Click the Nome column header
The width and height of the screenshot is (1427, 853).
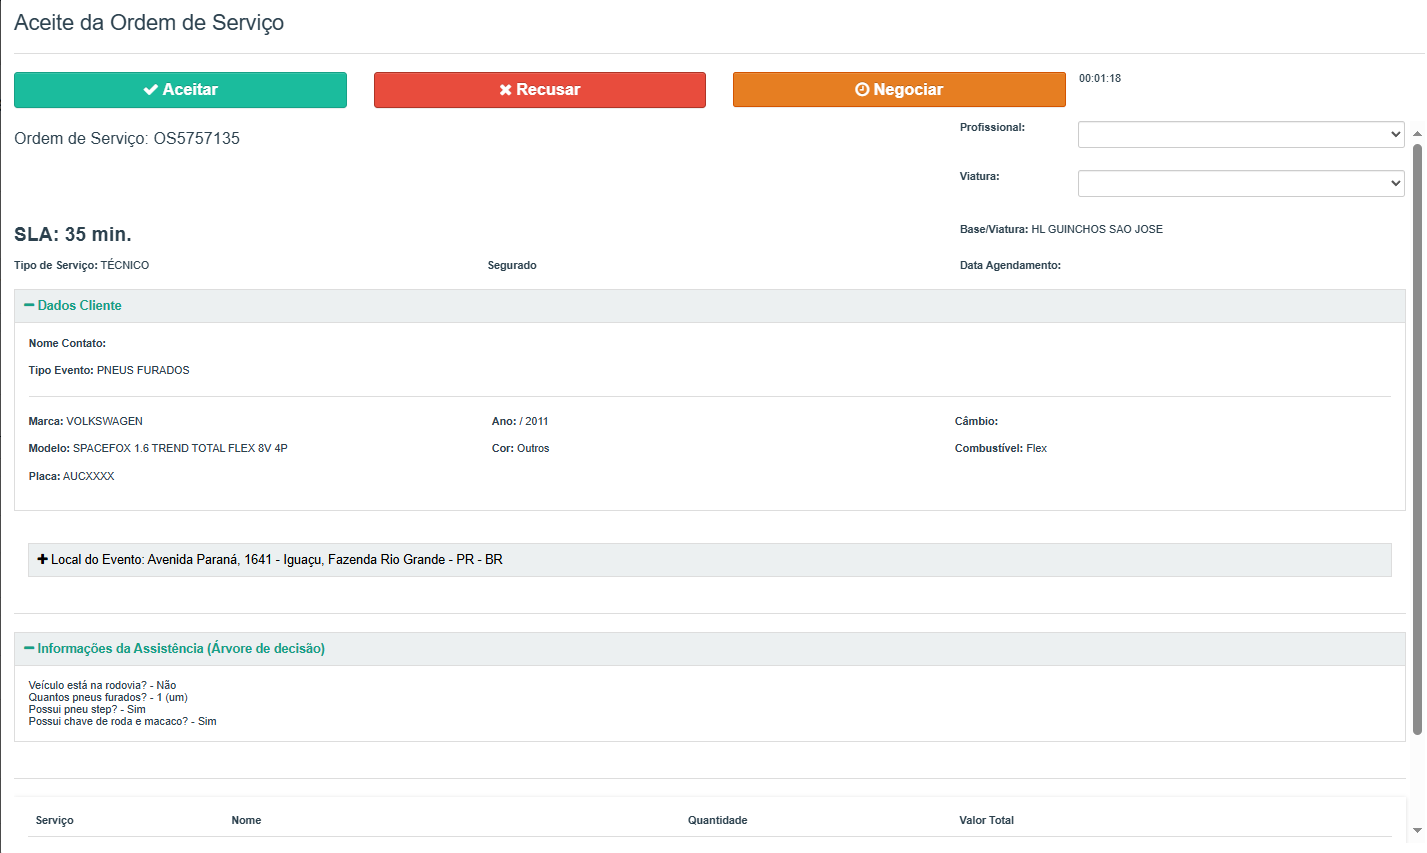pos(246,821)
